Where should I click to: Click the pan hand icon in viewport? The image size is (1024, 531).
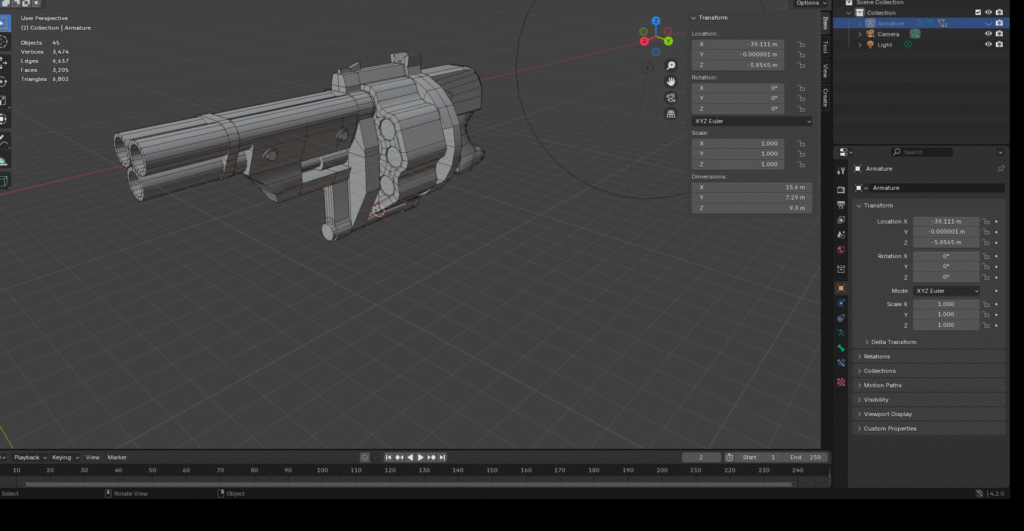pyautogui.click(x=671, y=81)
